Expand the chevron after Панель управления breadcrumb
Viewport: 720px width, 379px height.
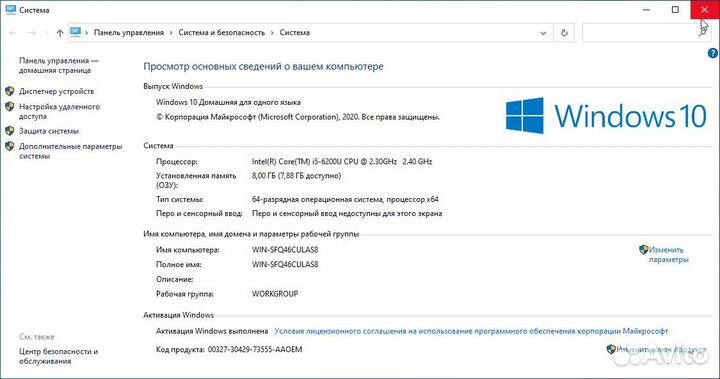(x=171, y=33)
